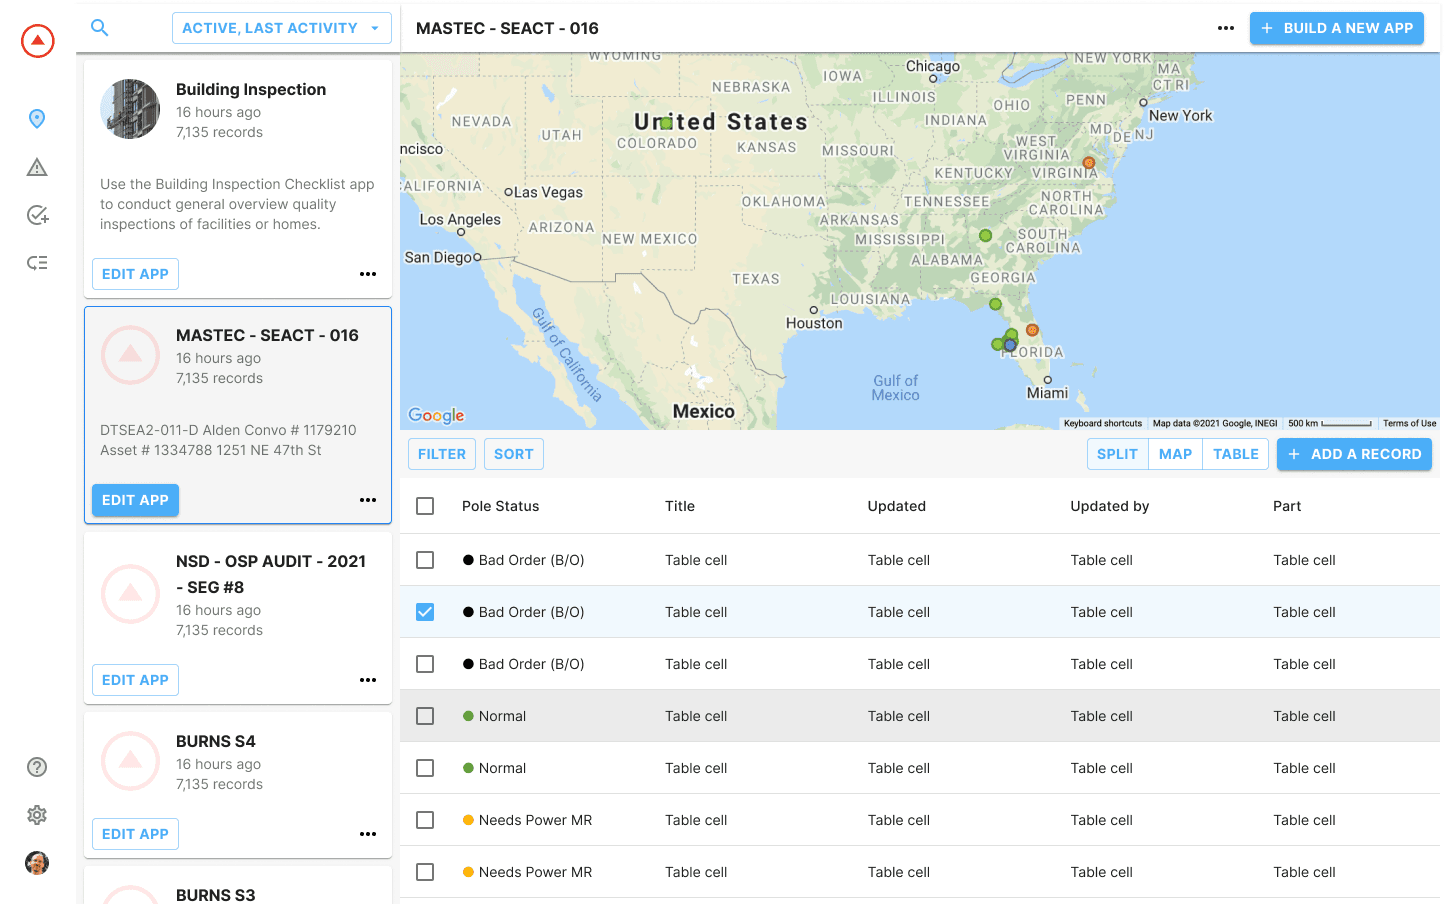Switch to the Split view tab
The image size is (1445, 904).
point(1117,454)
